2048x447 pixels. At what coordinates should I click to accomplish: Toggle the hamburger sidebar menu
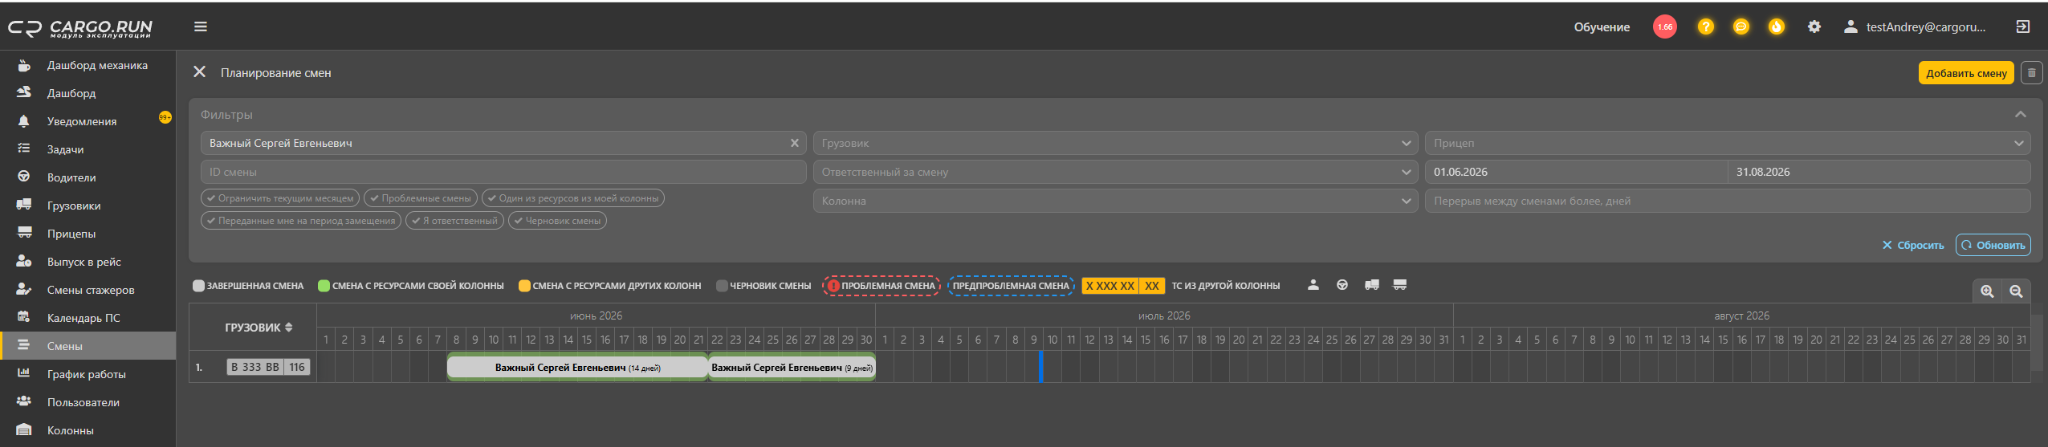pyautogui.click(x=201, y=27)
